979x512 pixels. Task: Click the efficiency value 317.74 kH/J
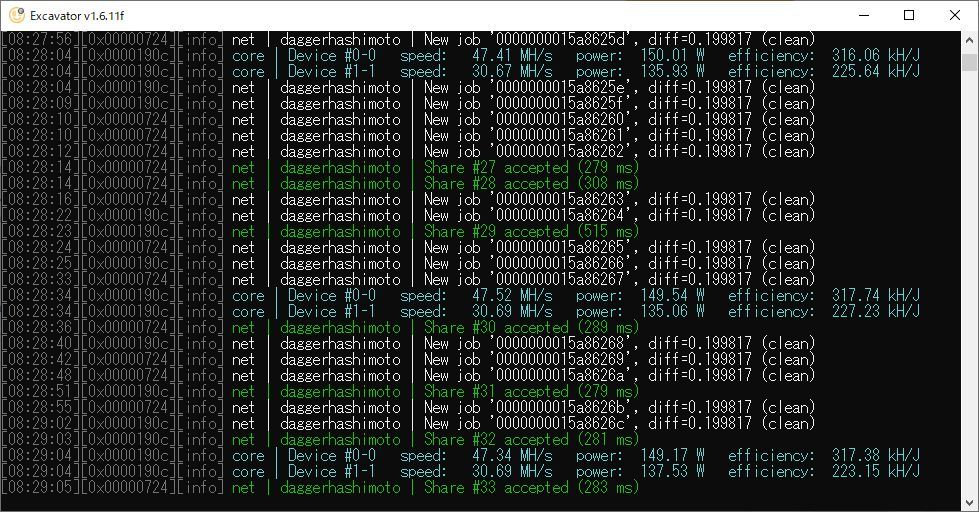[876, 295]
